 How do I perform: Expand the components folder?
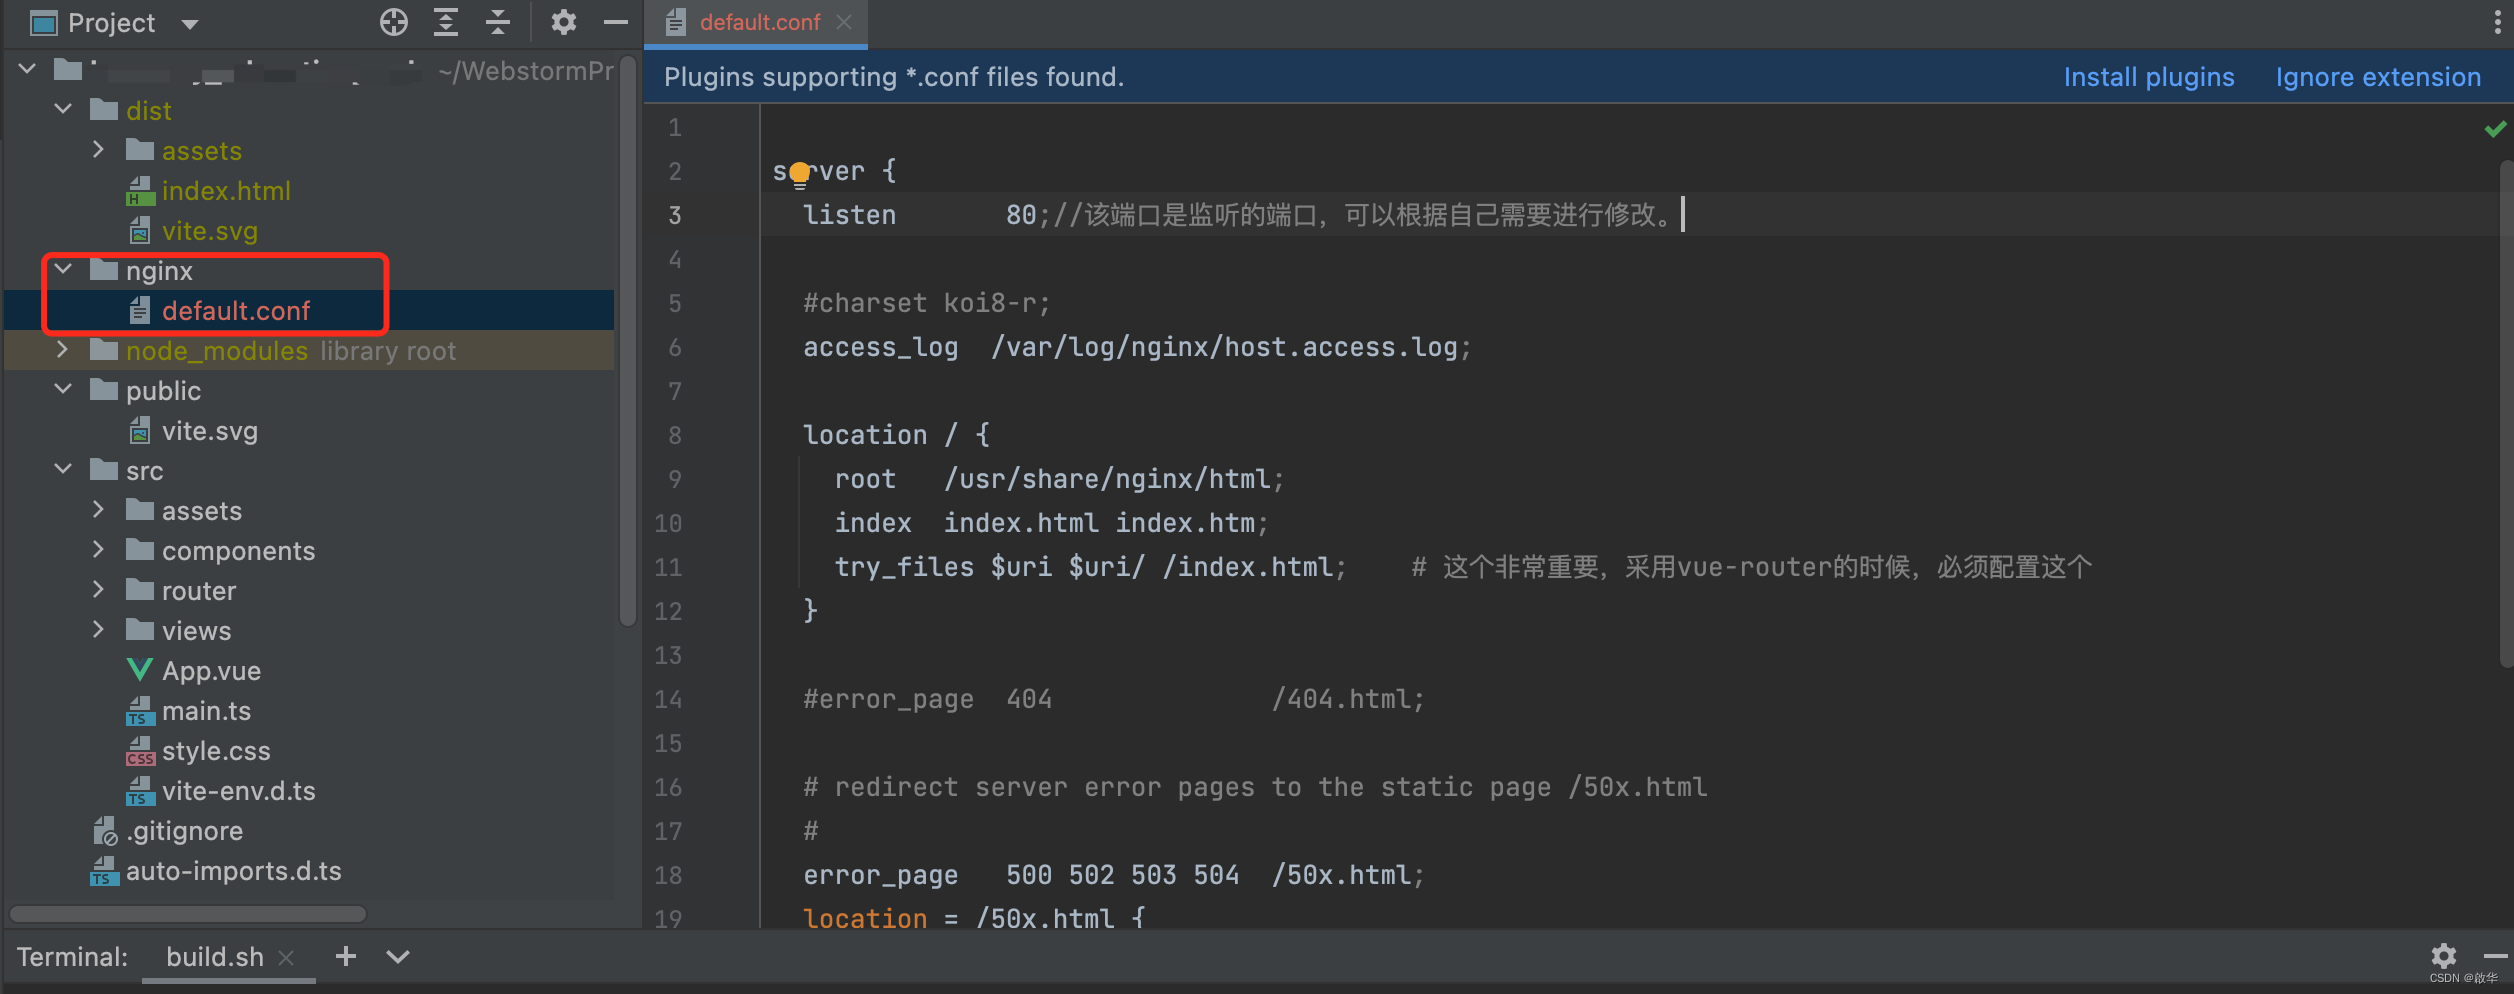(x=98, y=550)
